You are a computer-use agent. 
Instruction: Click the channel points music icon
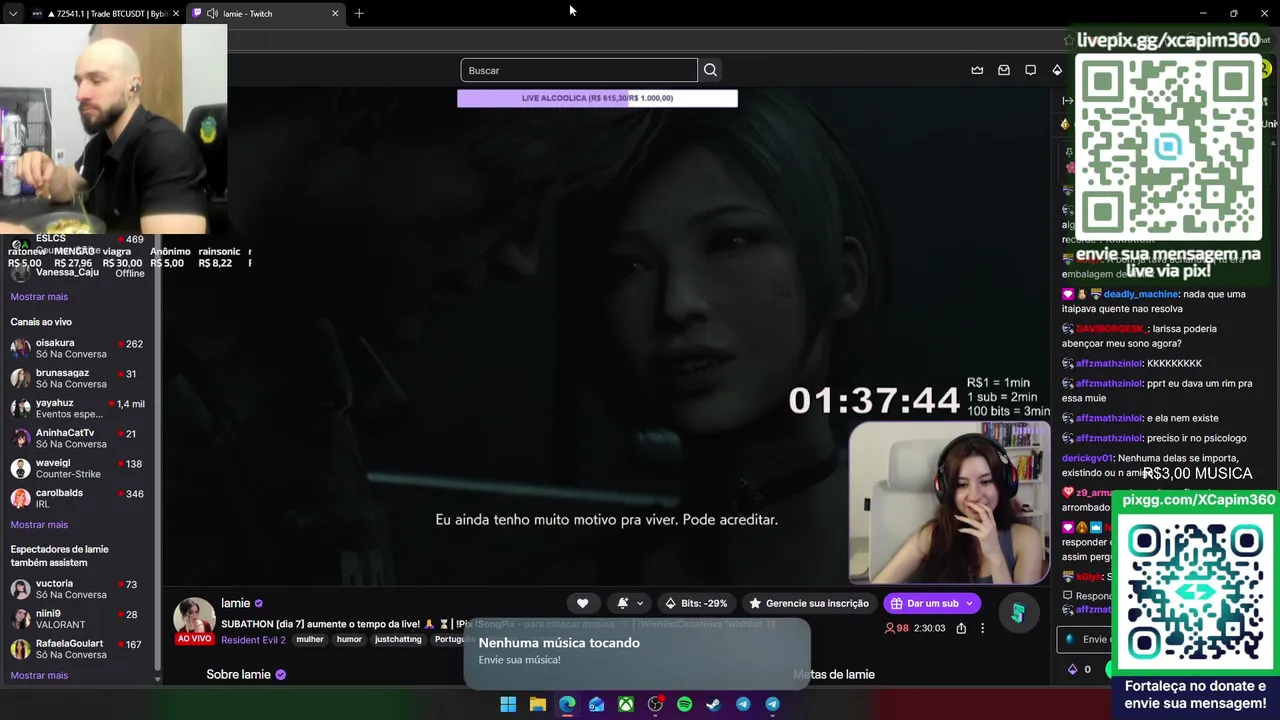pos(1017,613)
